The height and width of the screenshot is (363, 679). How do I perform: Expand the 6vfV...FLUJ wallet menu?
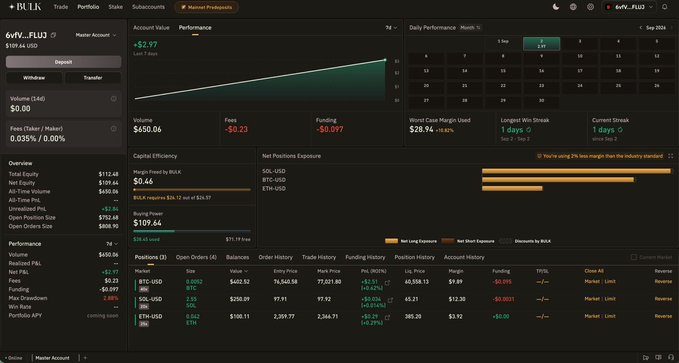point(630,7)
